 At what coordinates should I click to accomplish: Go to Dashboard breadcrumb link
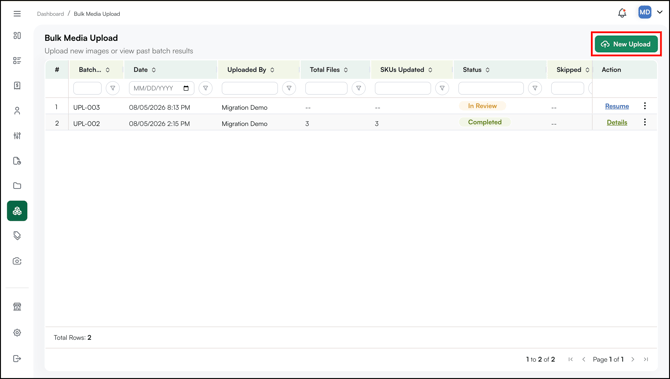coord(50,14)
